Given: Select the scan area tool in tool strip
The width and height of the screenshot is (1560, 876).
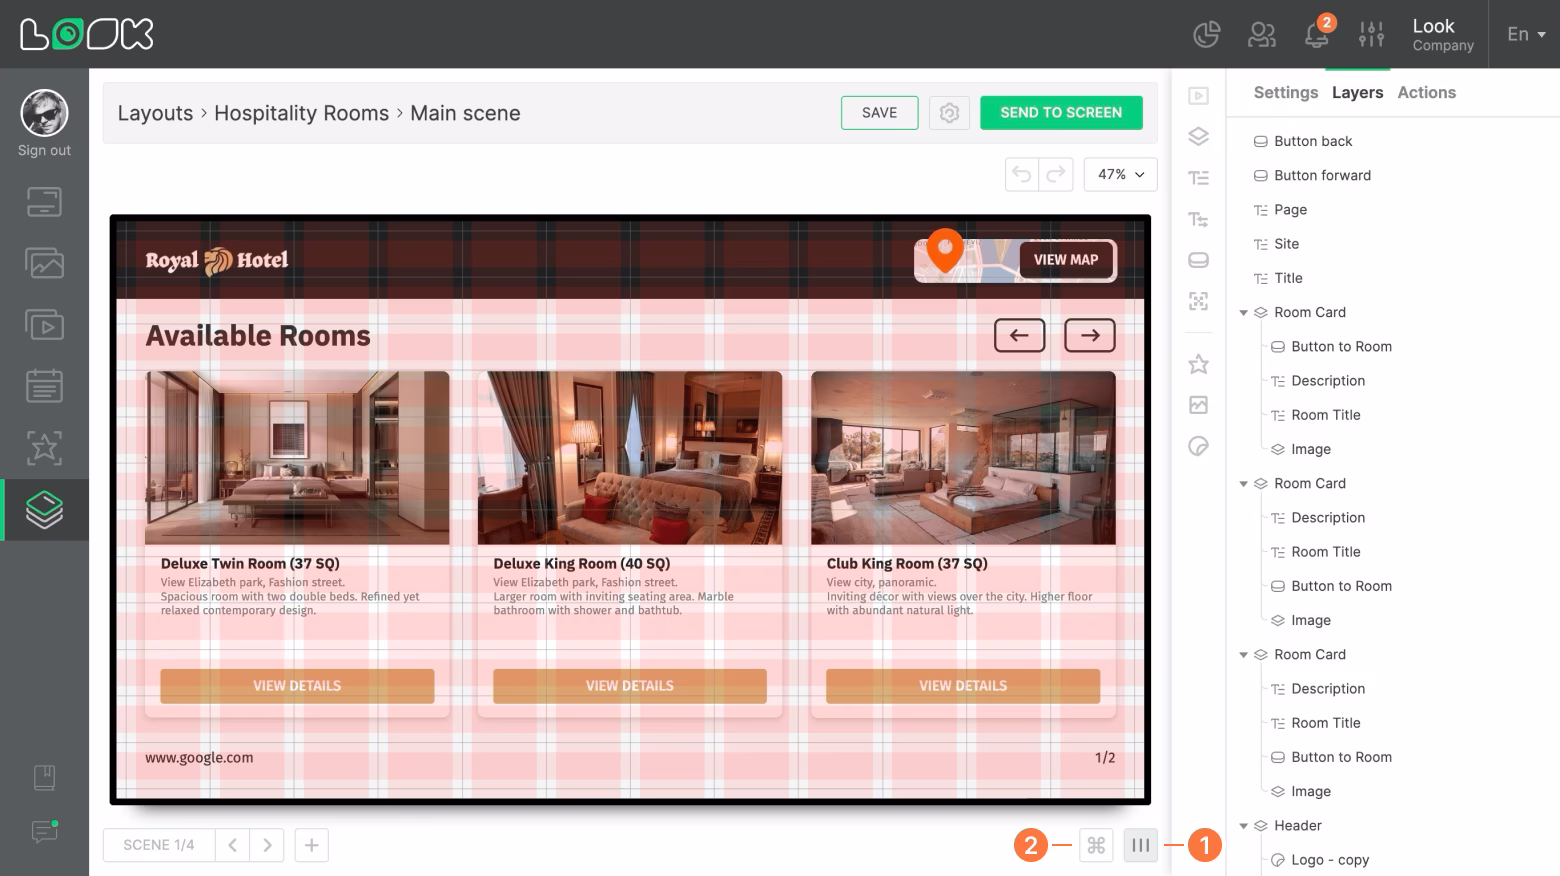Looking at the screenshot, I should [x=1199, y=301].
